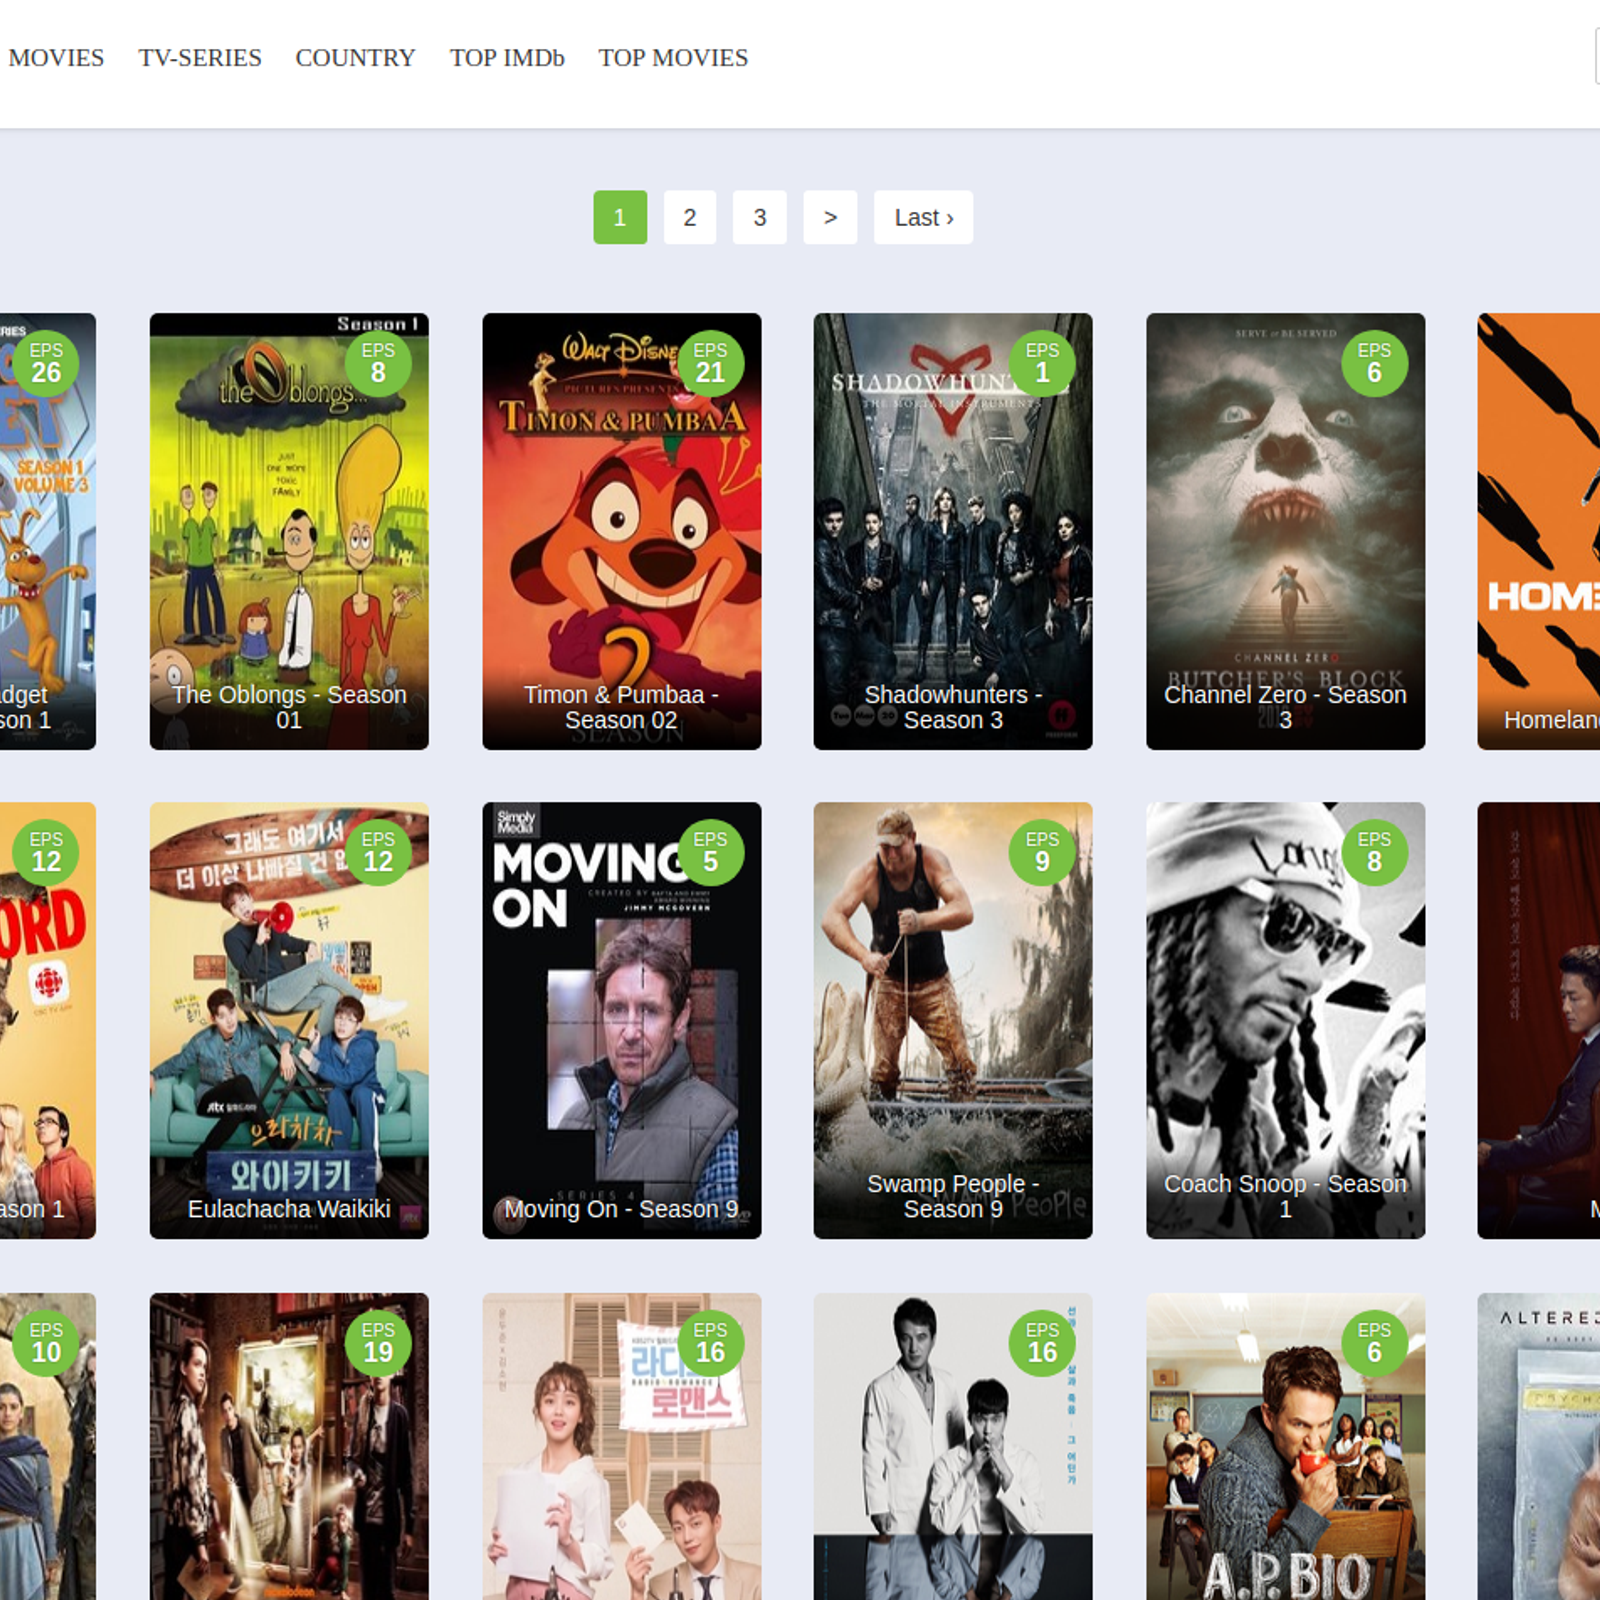Open the TV-SERIES menu
This screenshot has height=1600, width=1600.
200,58
